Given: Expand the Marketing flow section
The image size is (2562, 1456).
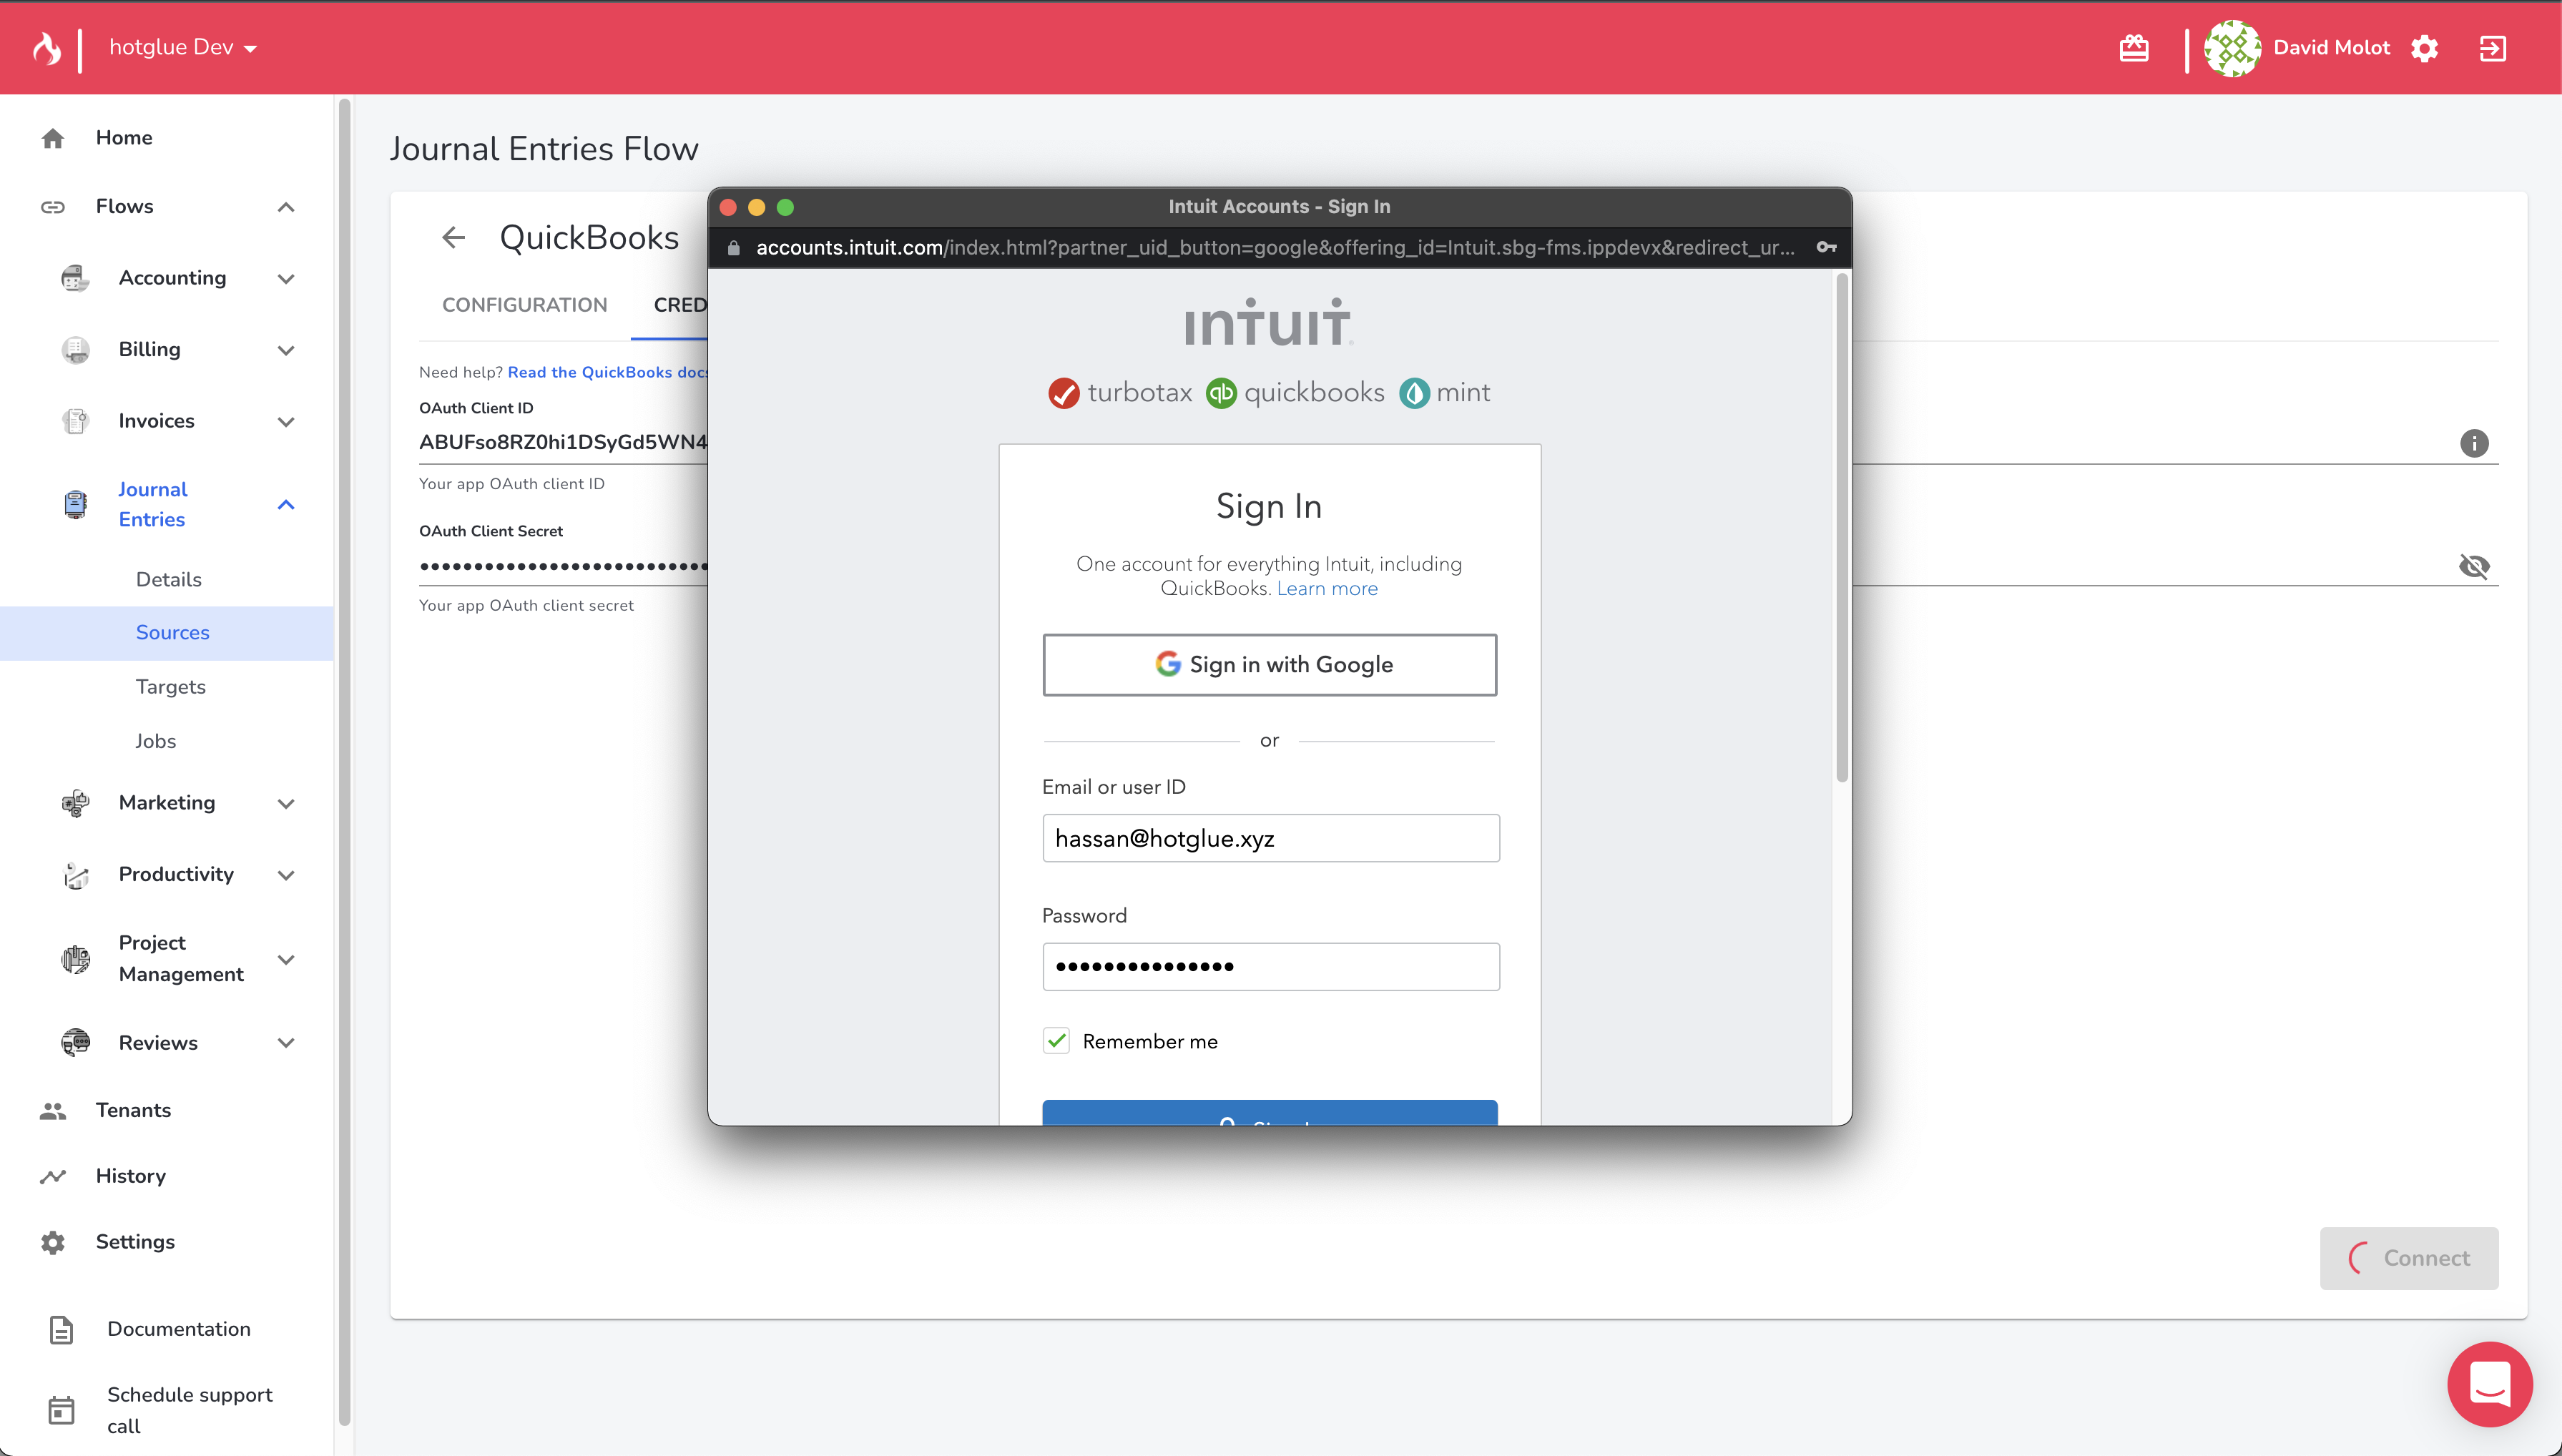Looking at the screenshot, I should pos(285,804).
